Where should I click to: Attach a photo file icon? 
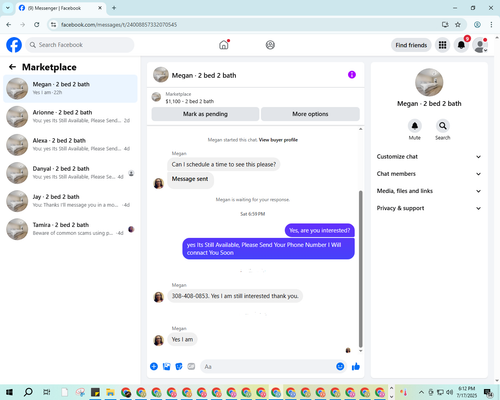tap(166, 367)
